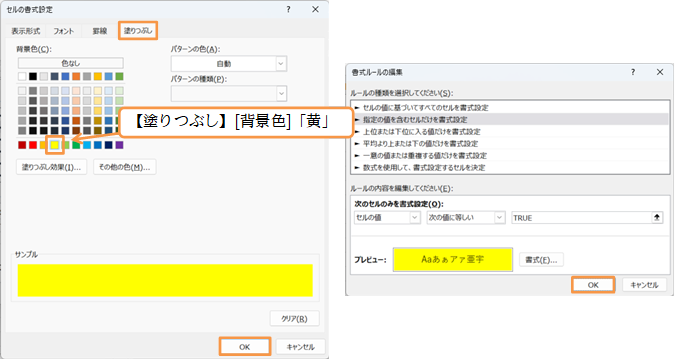
Task: Pick the purple swatch in standard colors row
Action: point(120,145)
